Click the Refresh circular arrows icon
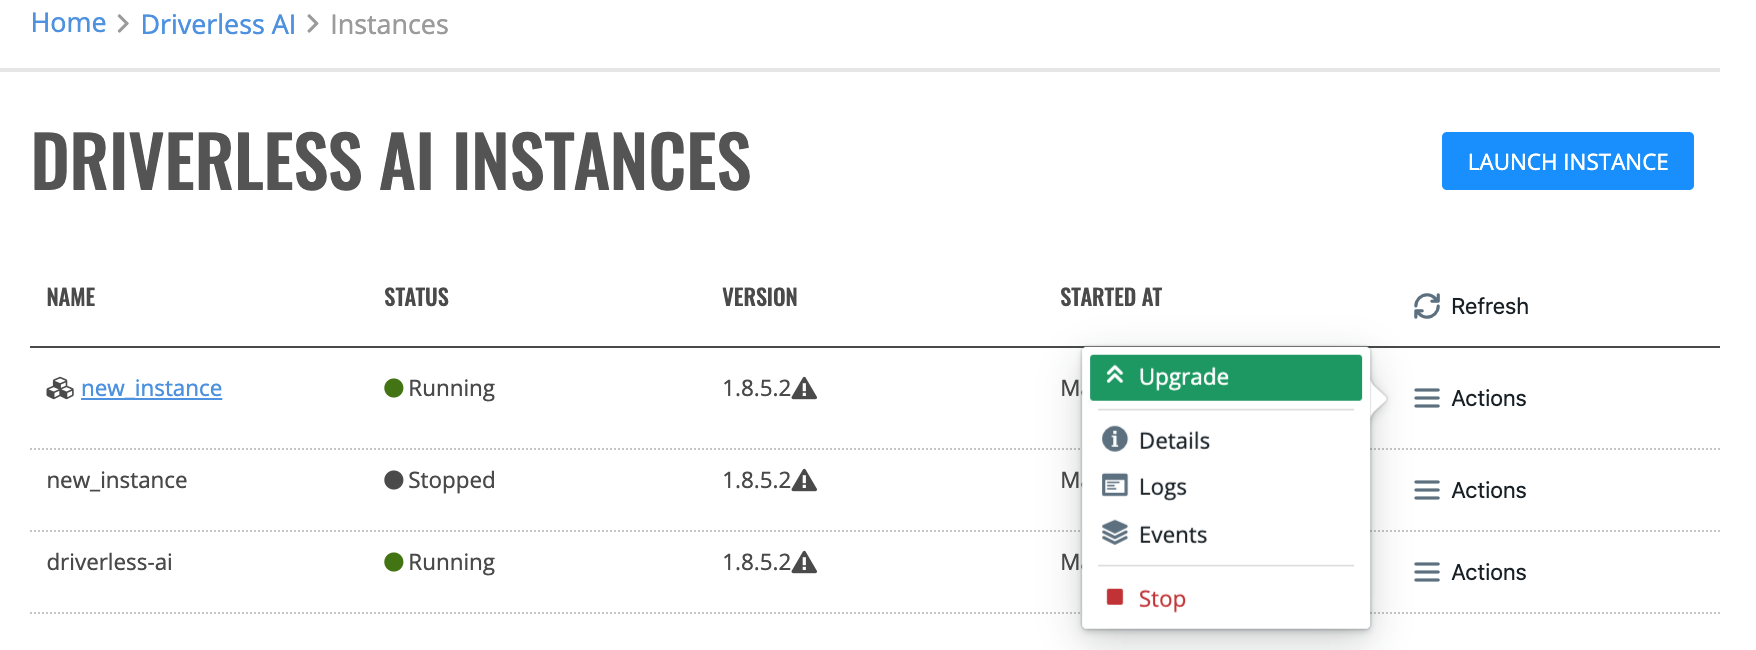This screenshot has width=1756, height=650. tap(1426, 306)
